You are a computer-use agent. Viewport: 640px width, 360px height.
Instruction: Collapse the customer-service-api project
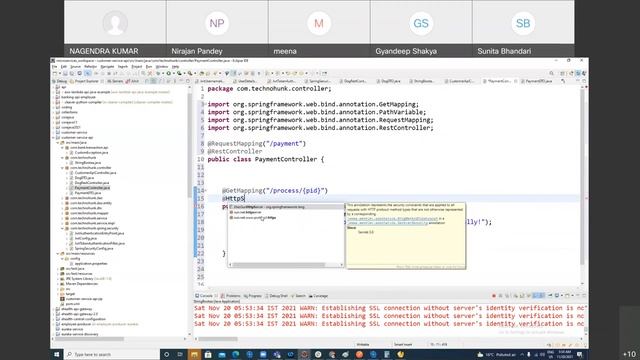(x=53, y=138)
